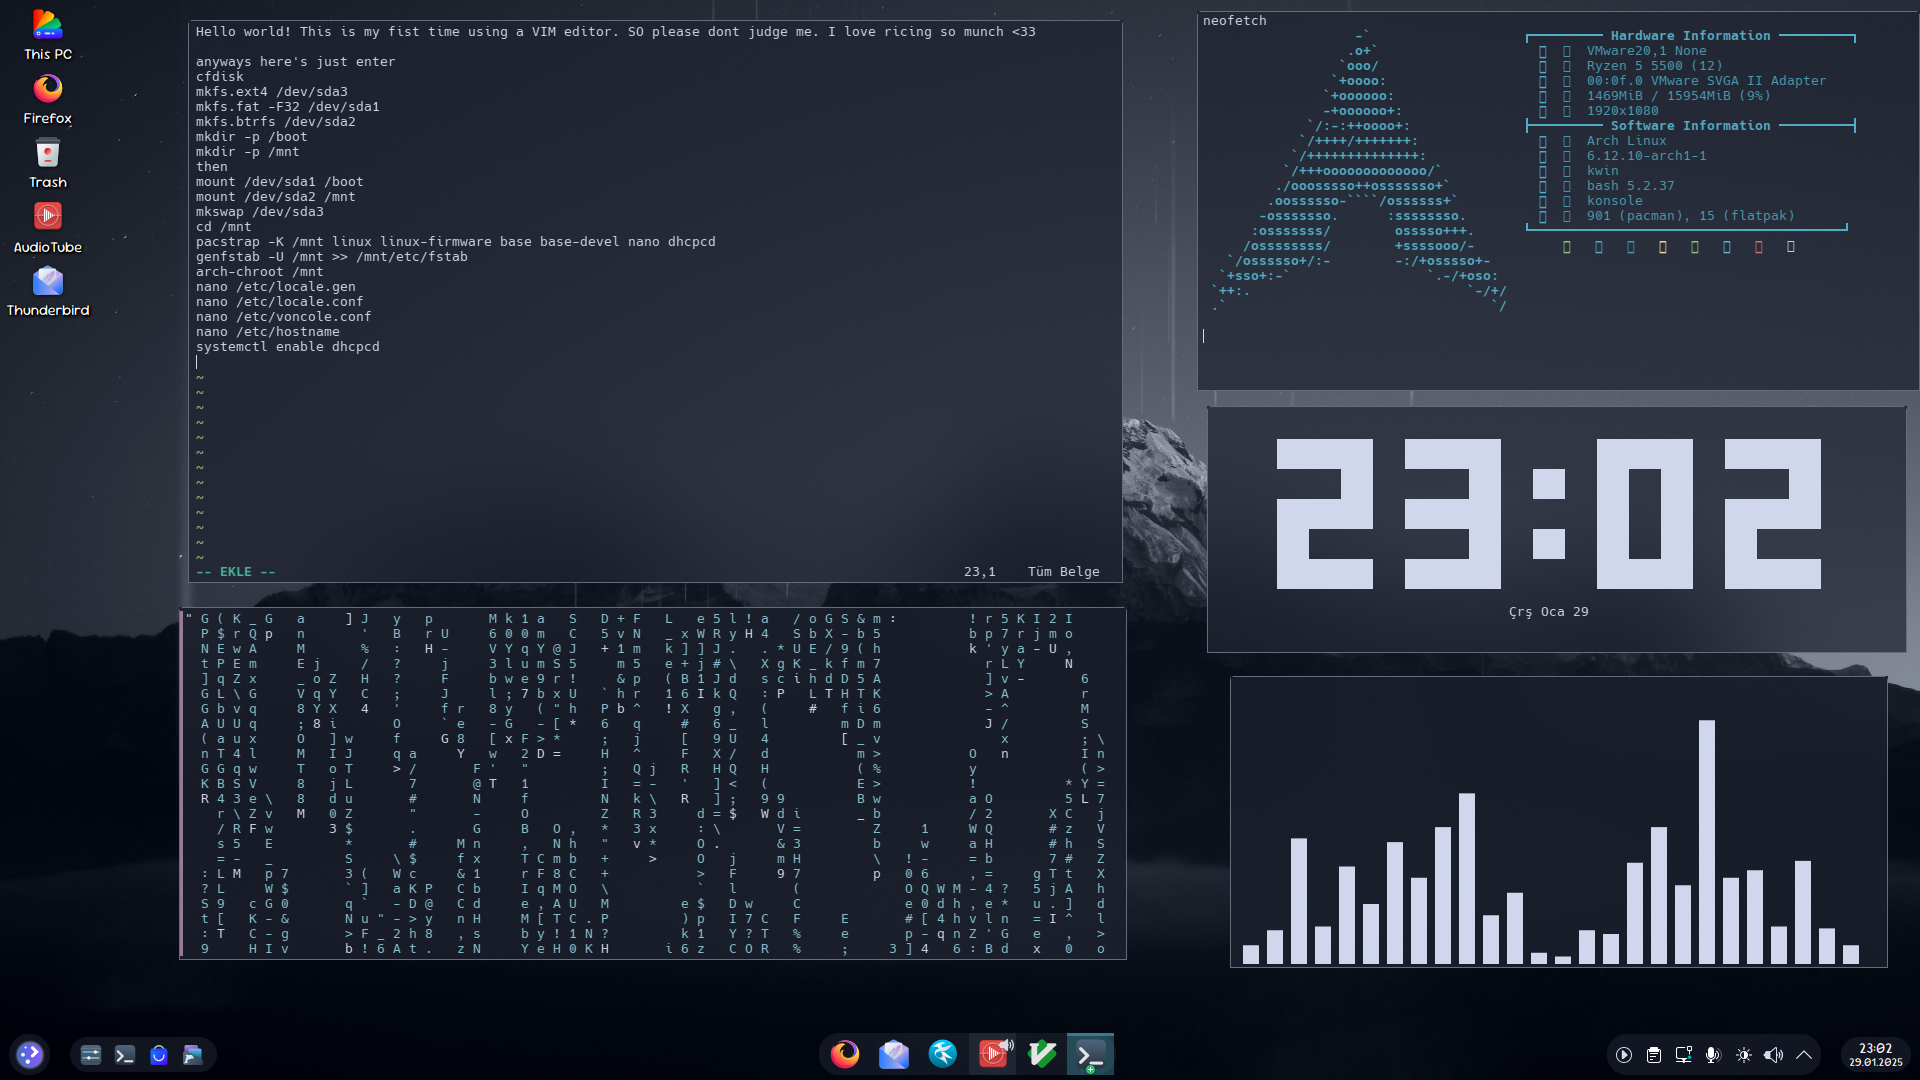Click the 'Arch Linux' line in neofetch
The height and width of the screenshot is (1080, 1920).
pyautogui.click(x=1627, y=141)
